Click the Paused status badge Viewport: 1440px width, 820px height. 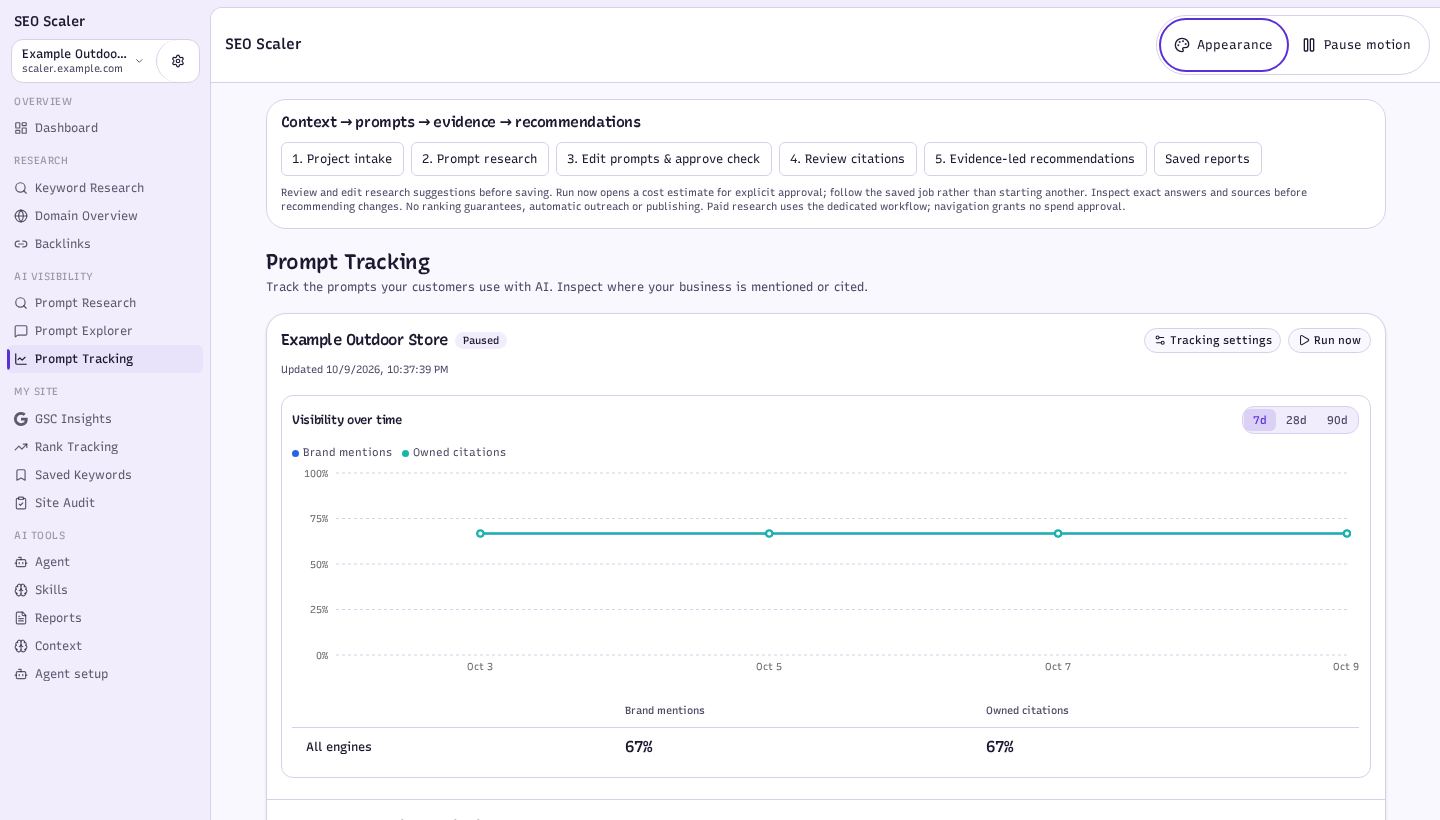pos(481,341)
